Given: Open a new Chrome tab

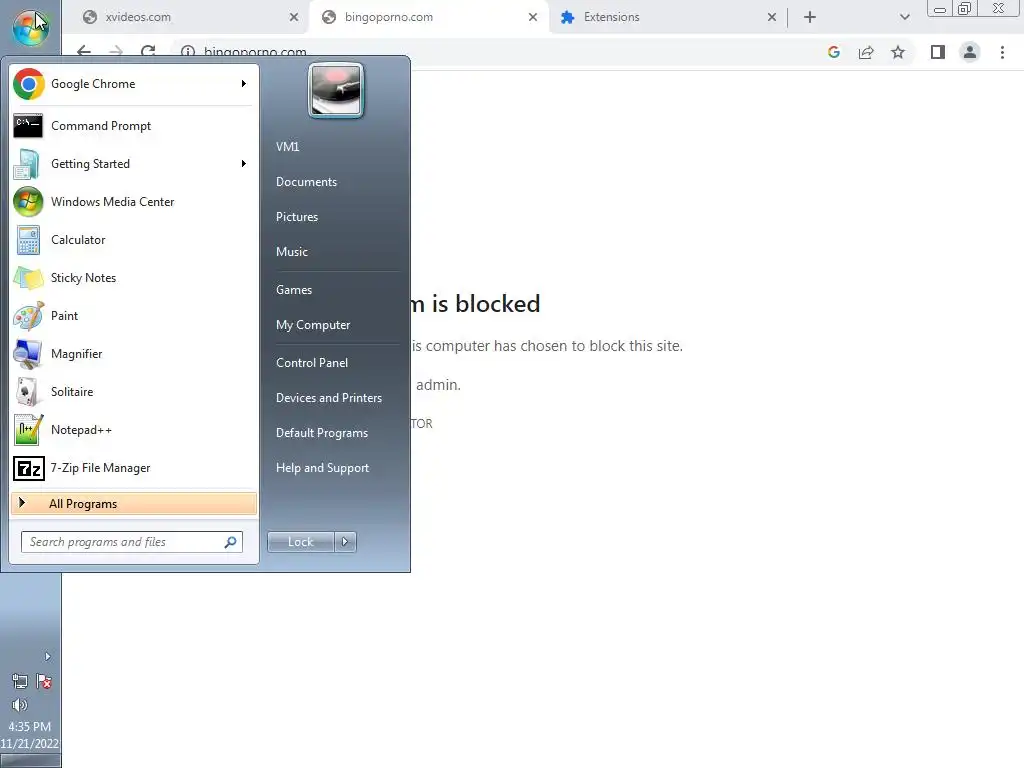Looking at the screenshot, I should coord(810,17).
